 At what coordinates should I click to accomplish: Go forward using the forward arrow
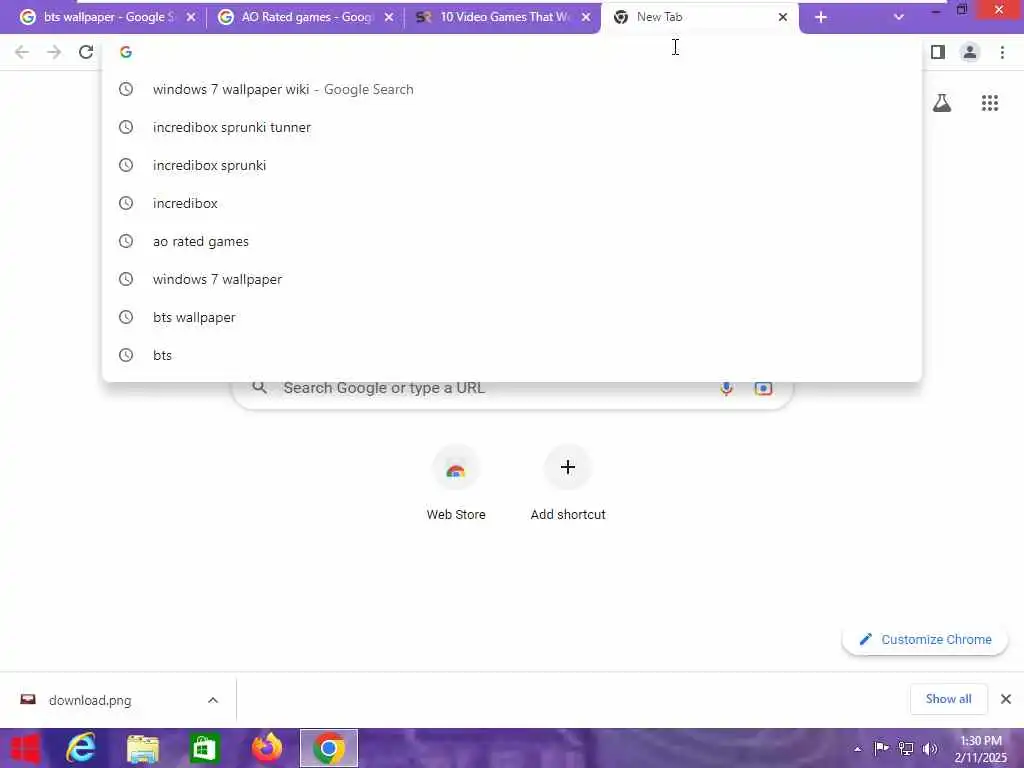[54, 52]
